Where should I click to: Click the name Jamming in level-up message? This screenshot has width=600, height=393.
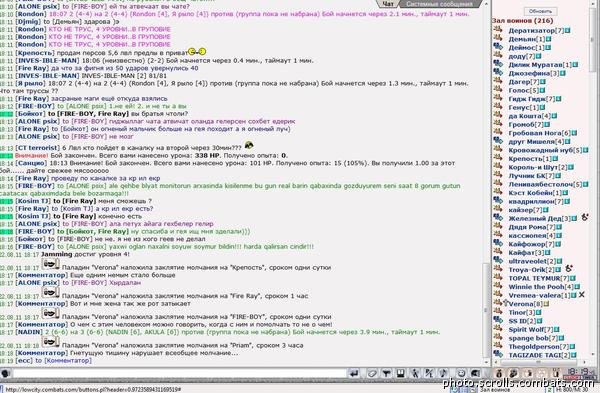click(x=57, y=254)
